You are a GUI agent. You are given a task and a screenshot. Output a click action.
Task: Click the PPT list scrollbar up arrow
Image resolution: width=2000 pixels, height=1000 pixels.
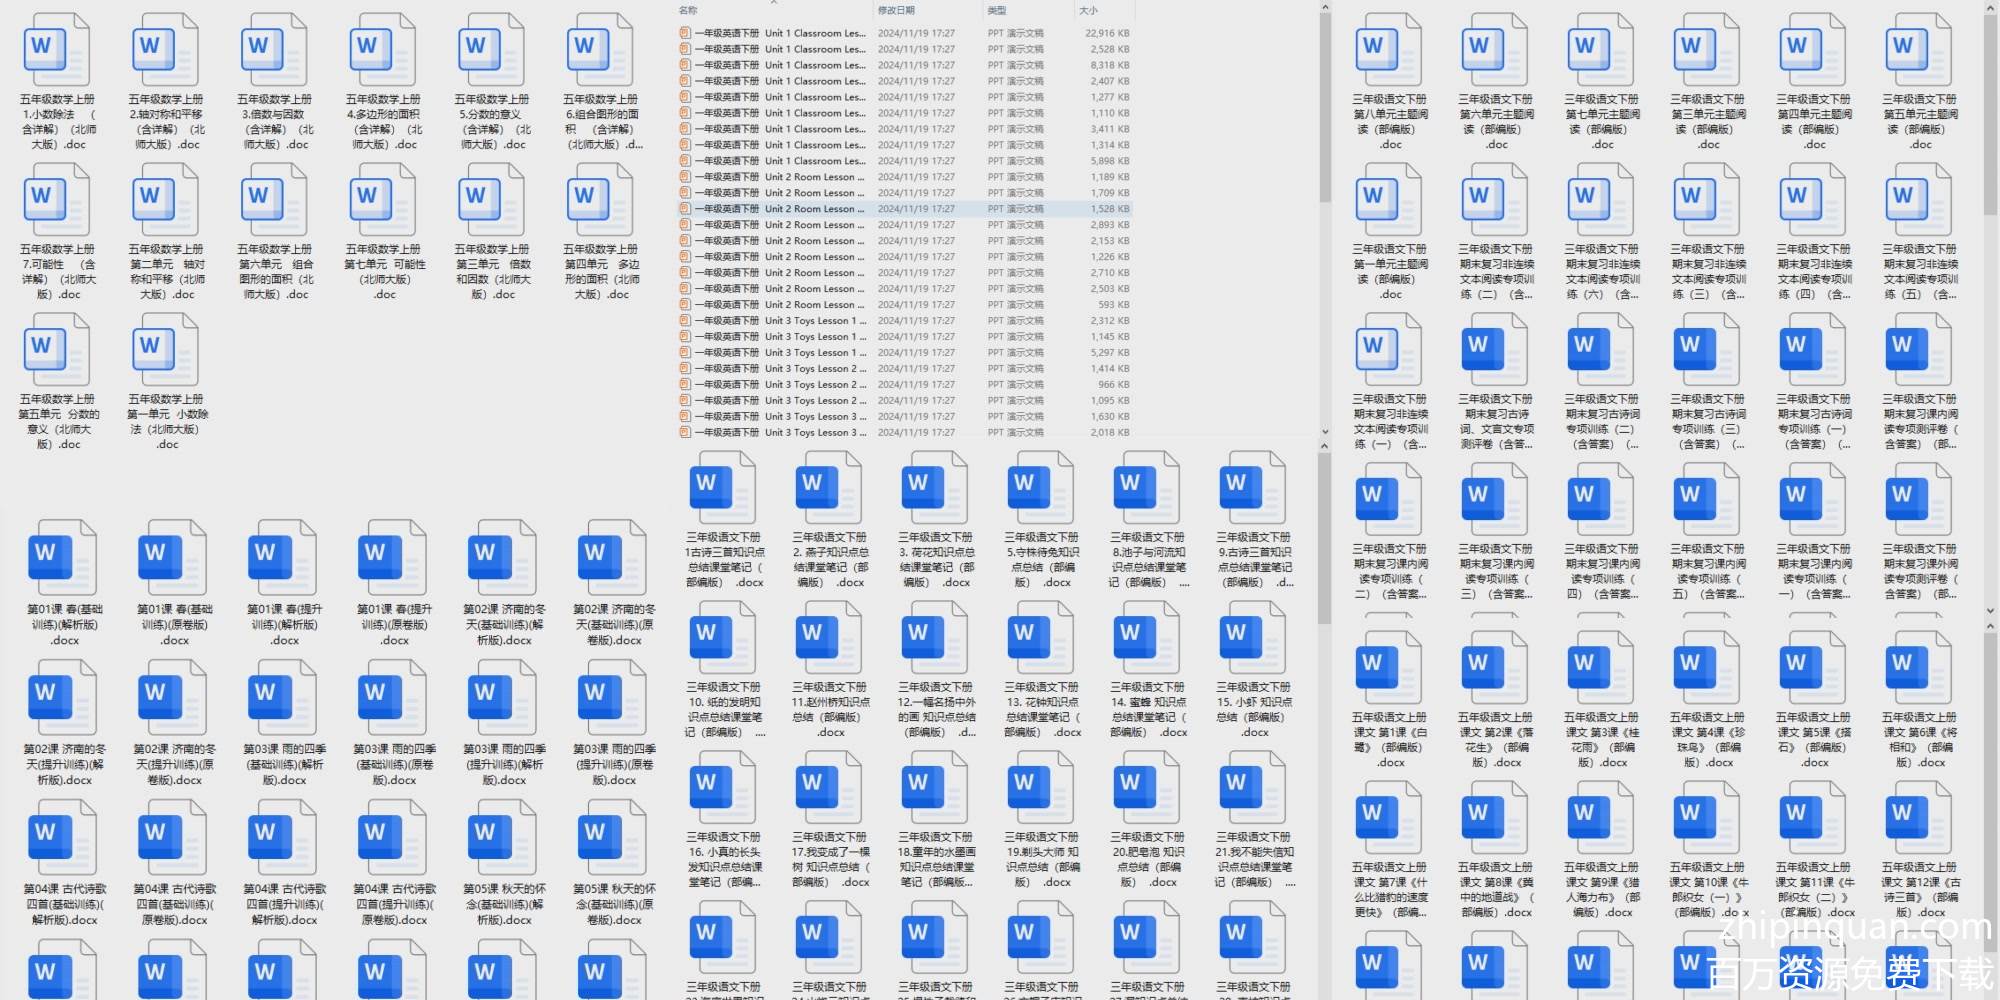(x=1325, y=8)
